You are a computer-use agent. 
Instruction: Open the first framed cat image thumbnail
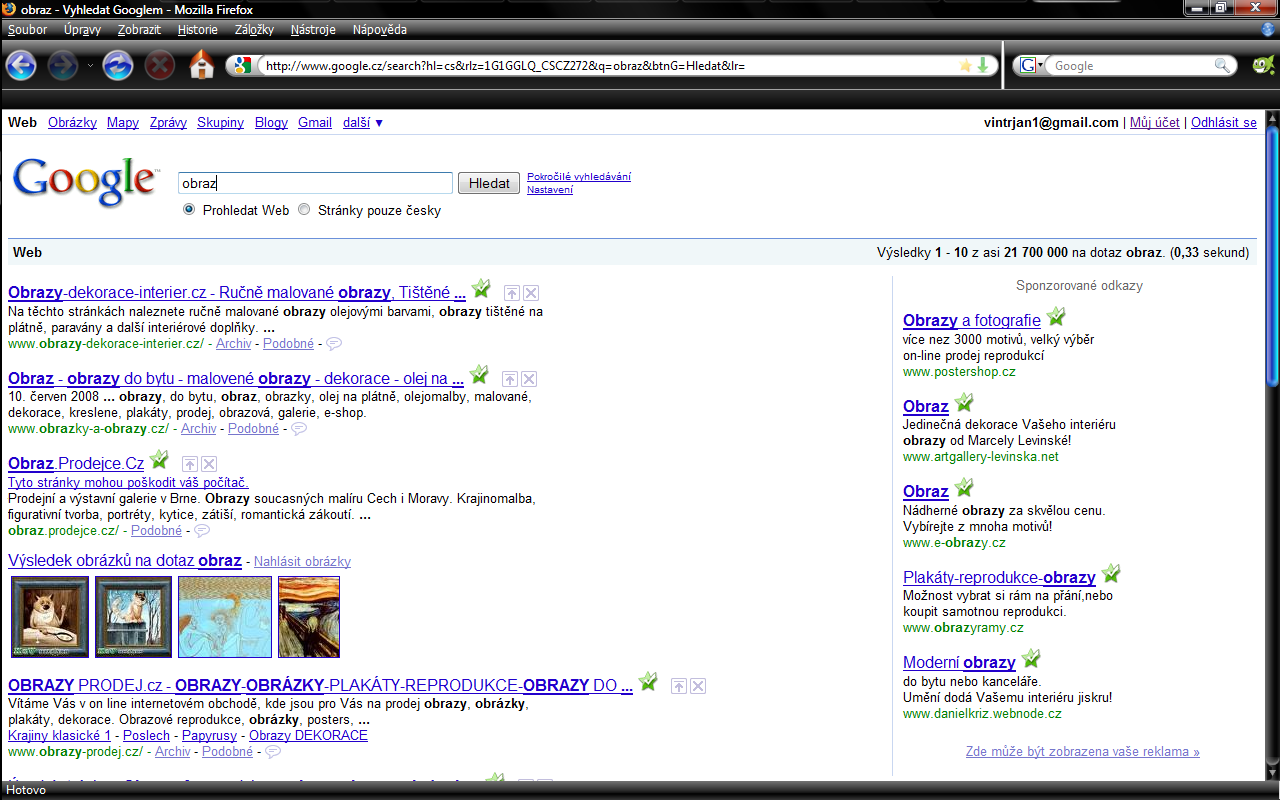point(50,617)
